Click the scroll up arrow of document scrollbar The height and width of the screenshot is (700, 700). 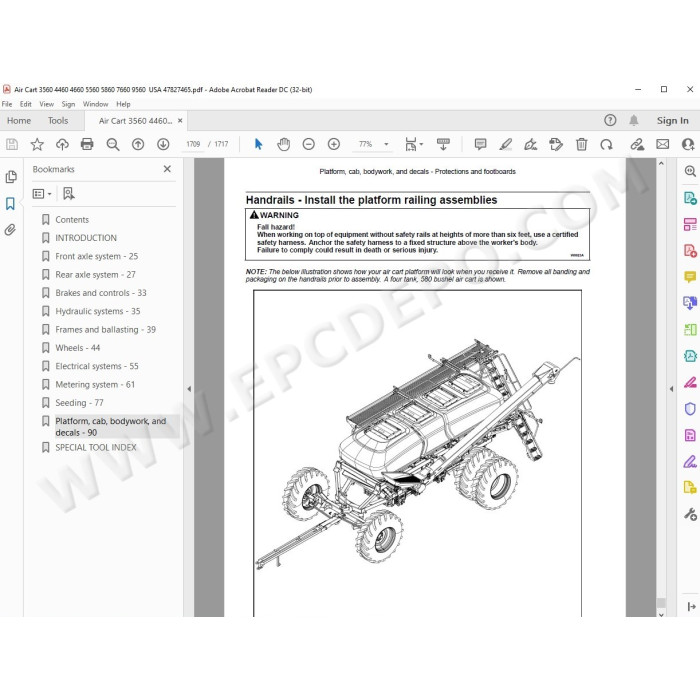[661, 164]
